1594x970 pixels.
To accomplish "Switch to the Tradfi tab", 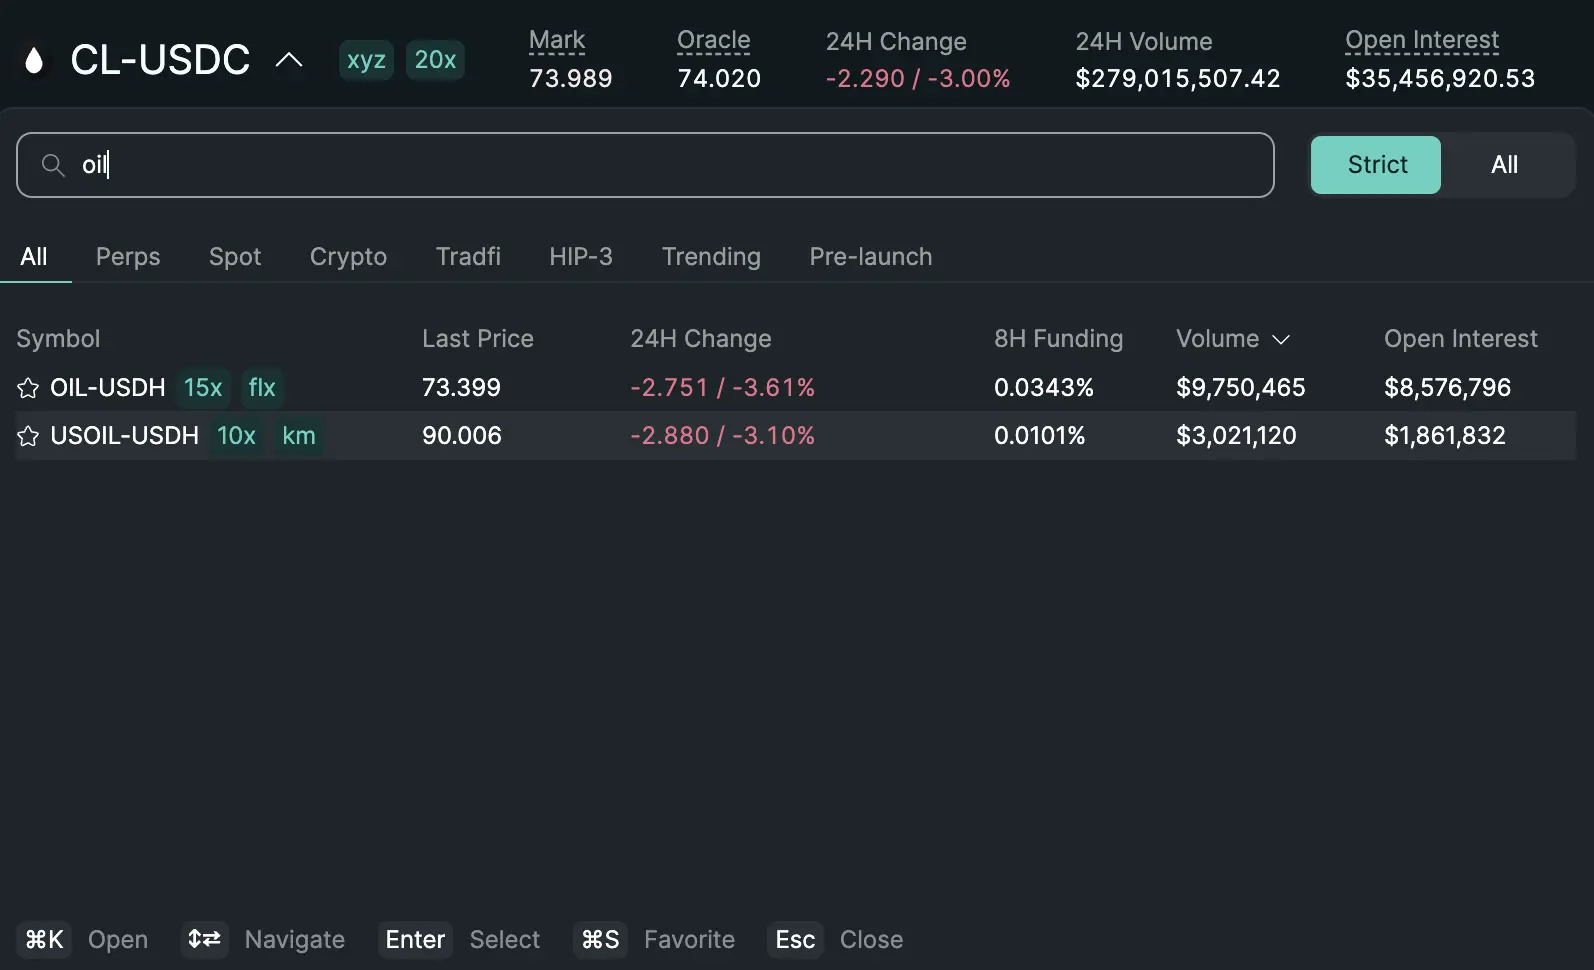I will click(468, 257).
